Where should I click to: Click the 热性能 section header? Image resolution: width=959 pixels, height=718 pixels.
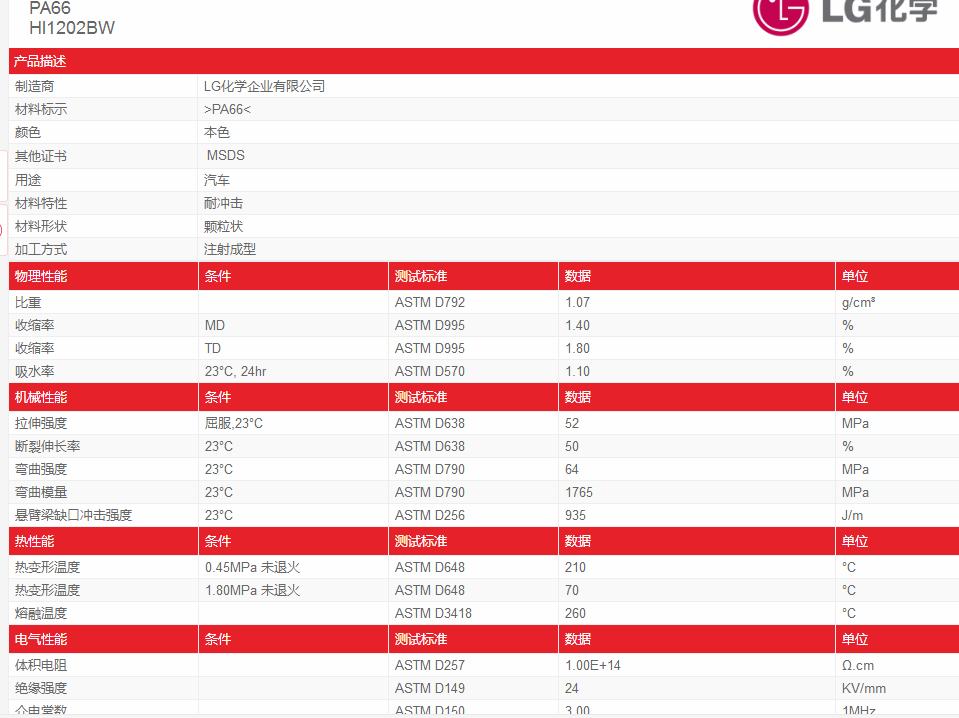[x=34, y=541]
